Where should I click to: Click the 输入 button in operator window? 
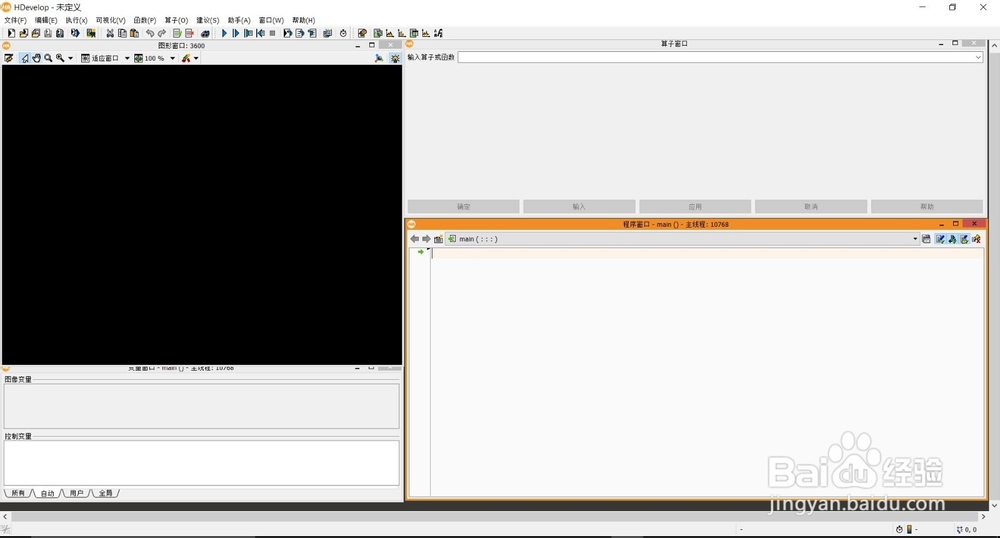[579, 207]
